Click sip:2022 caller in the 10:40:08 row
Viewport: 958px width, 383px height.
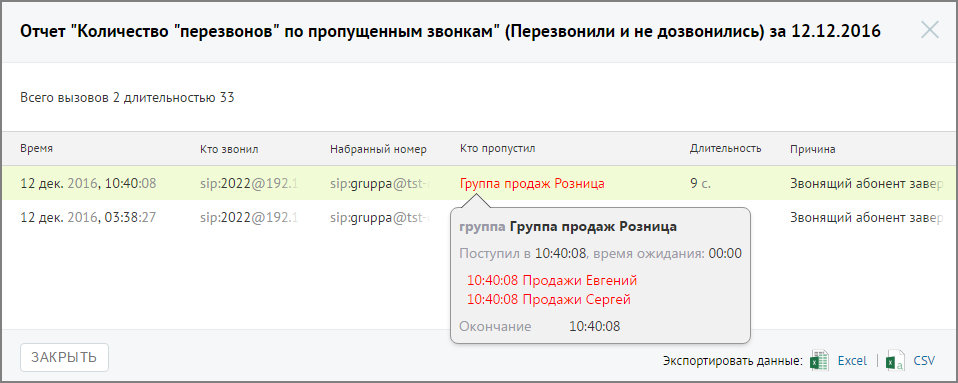(249, 183)
